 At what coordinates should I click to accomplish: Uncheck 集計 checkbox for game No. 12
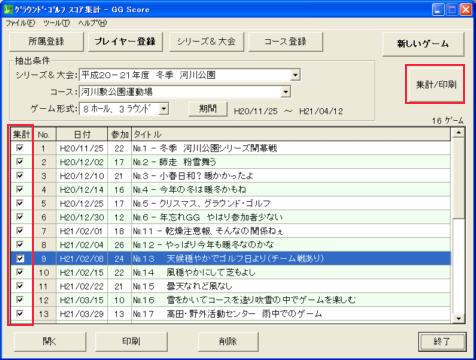click(20, 300)
